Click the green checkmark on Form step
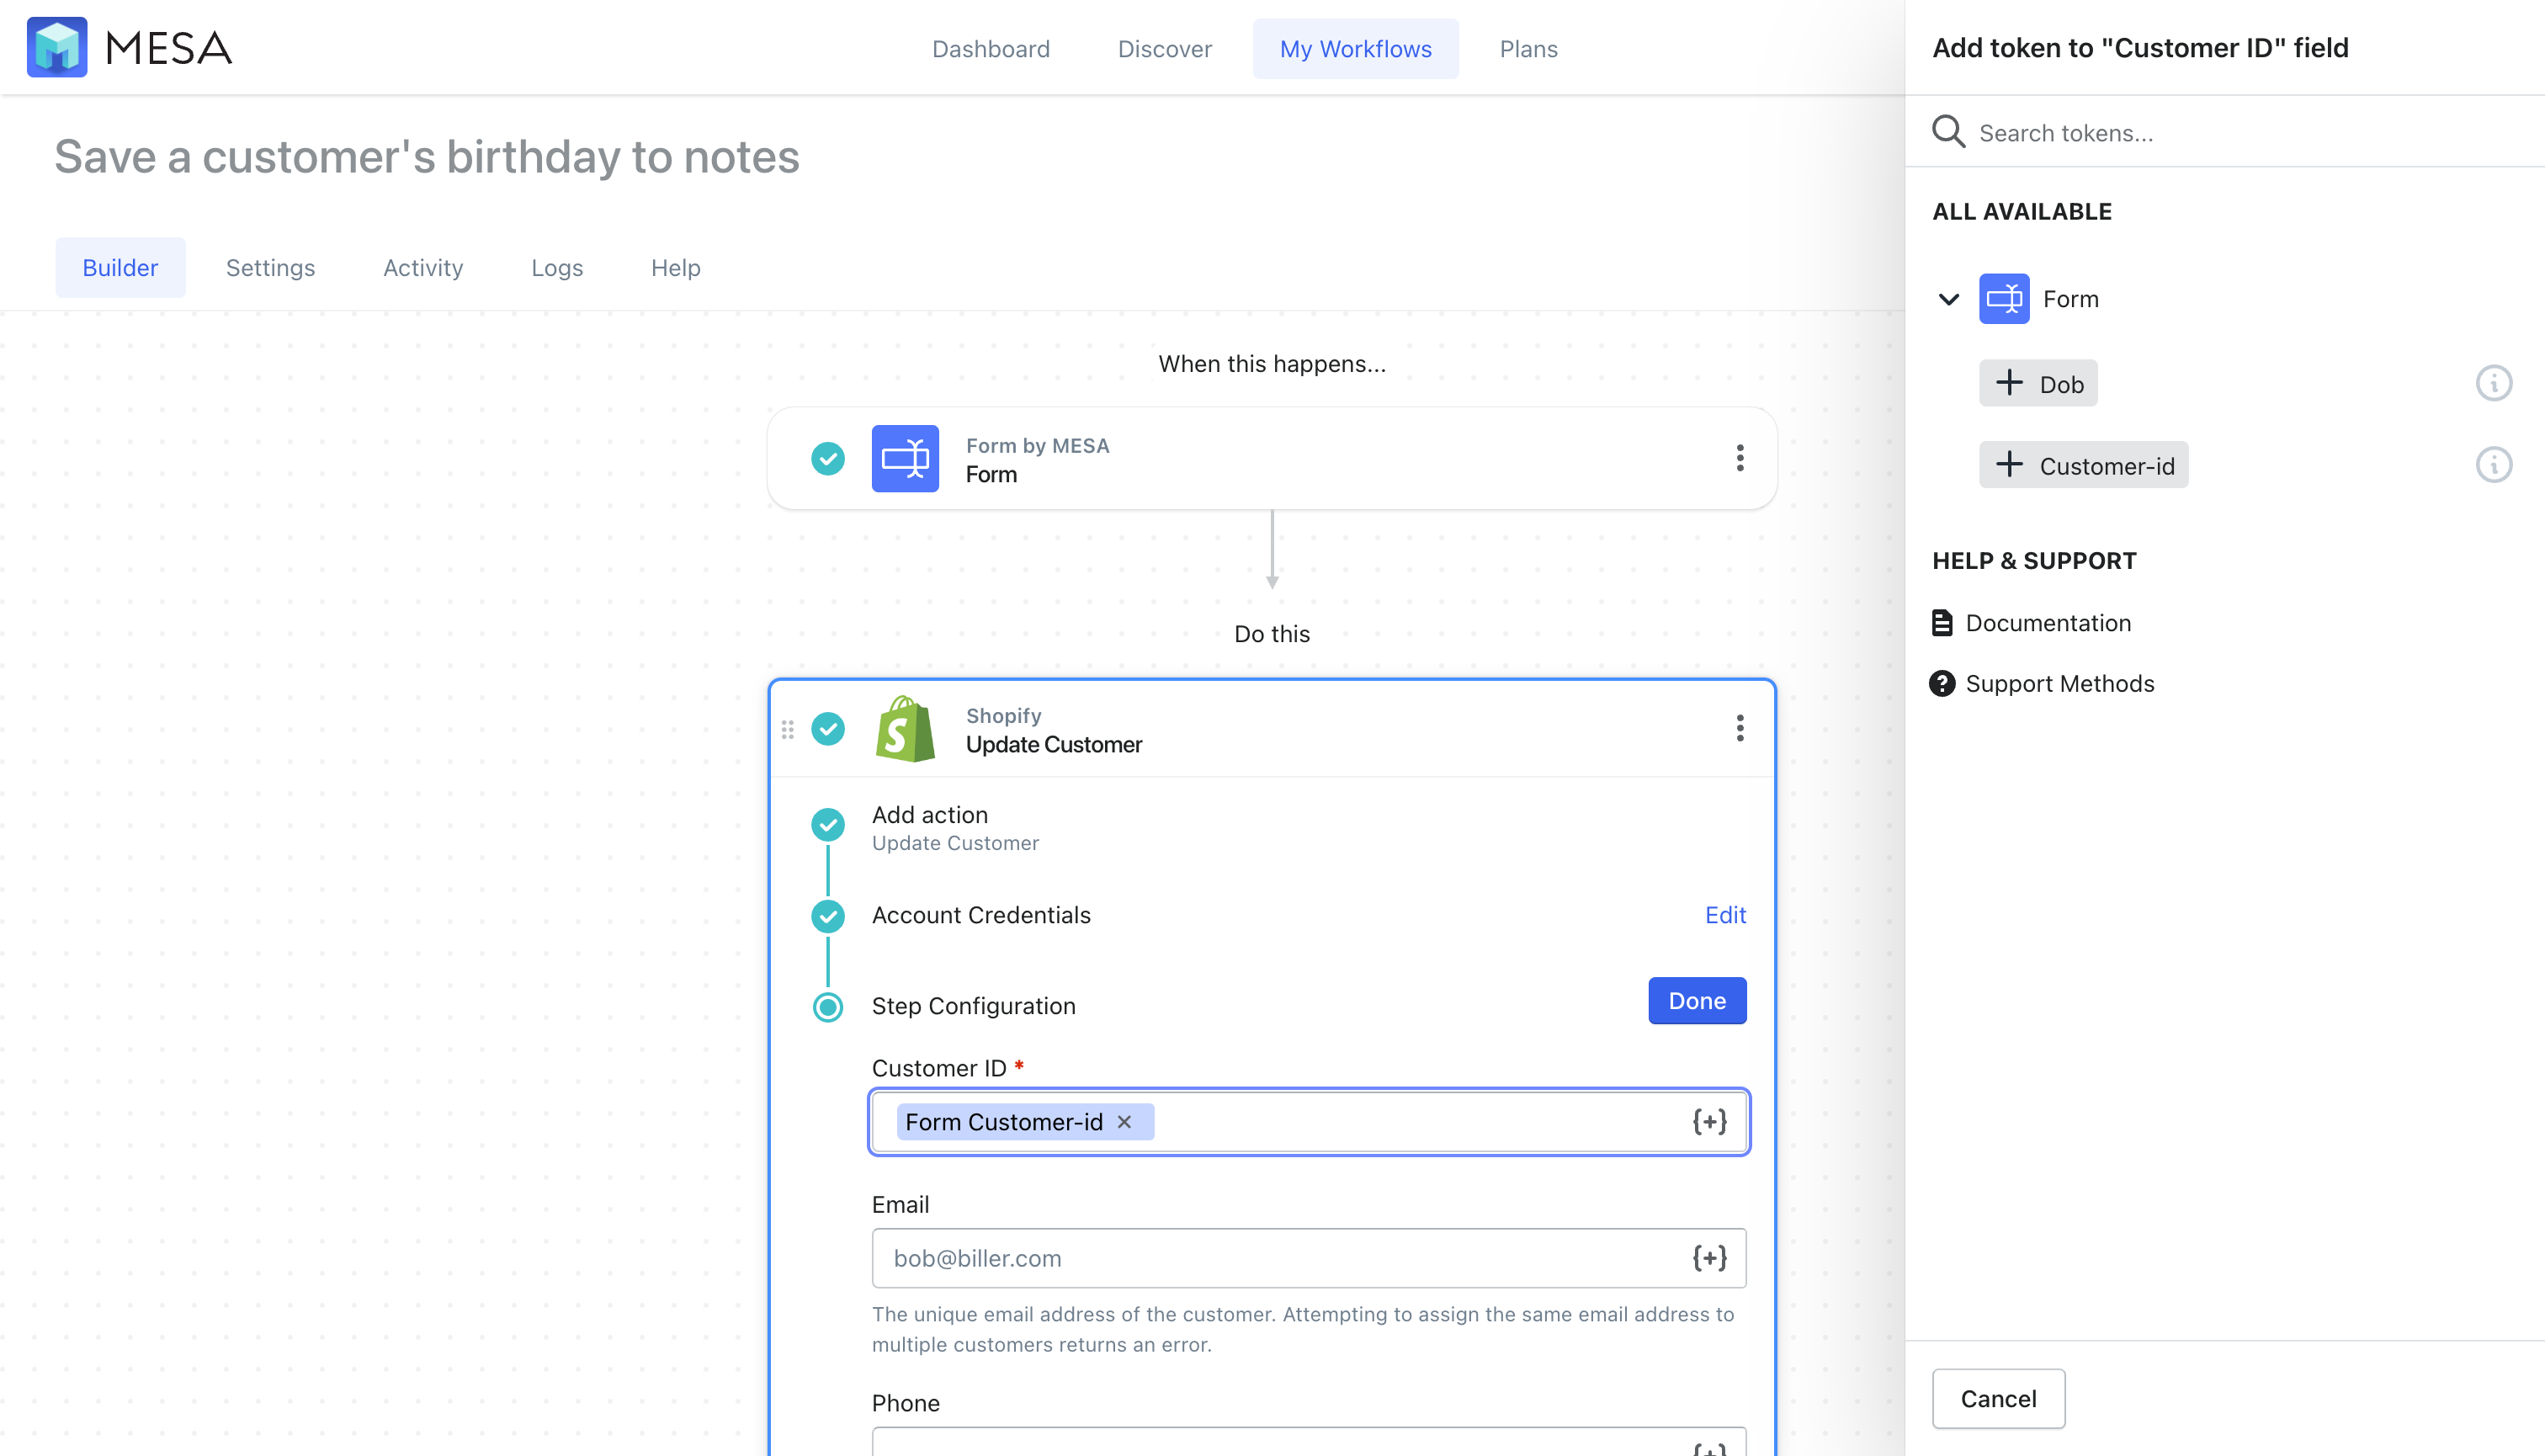This screenshot has height=1456, width=2545. coord(828,459)
